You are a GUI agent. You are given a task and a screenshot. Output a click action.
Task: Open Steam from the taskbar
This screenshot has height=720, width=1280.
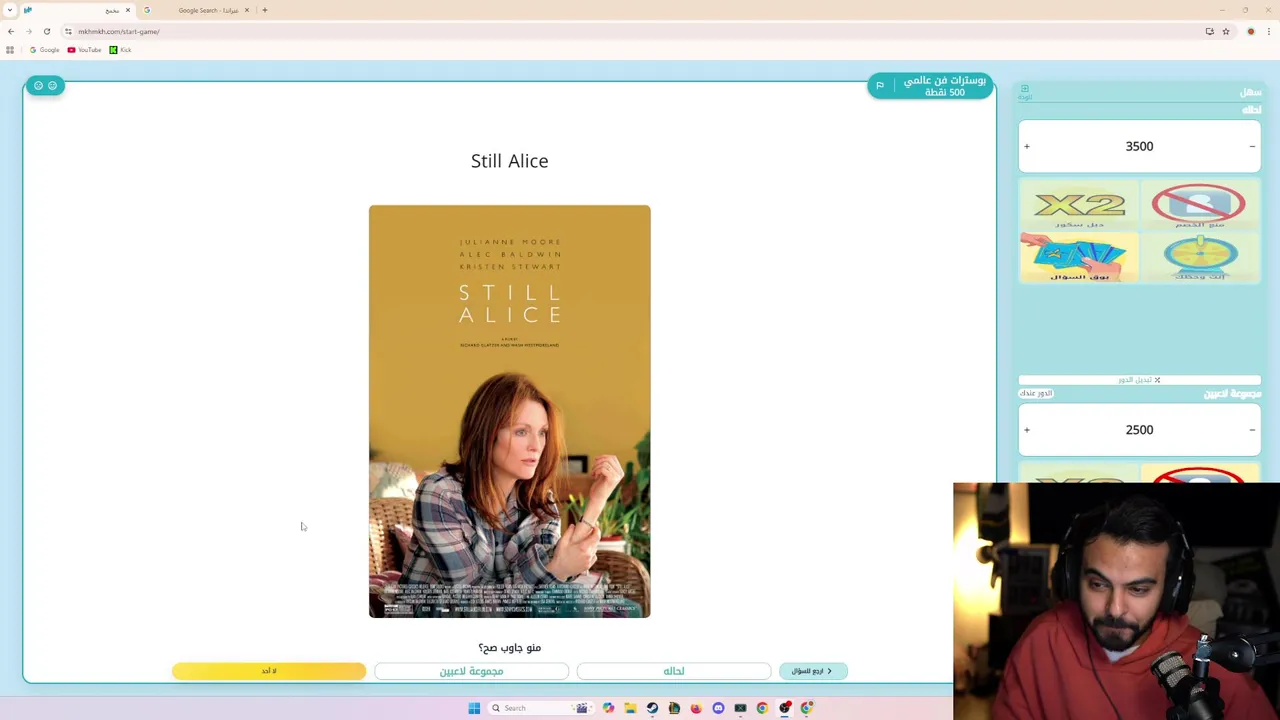pyautogui.click(x=652, y=708)
